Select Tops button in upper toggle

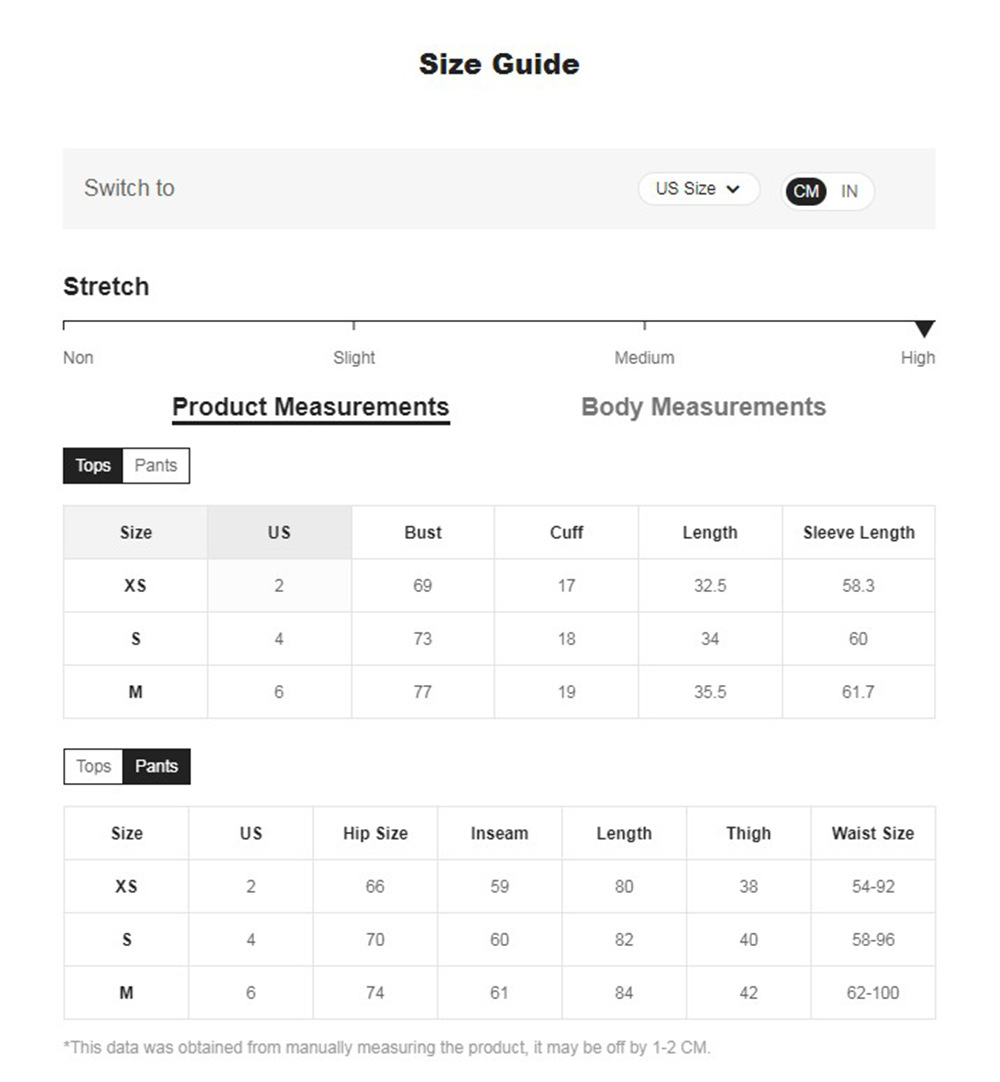[93, 466]
